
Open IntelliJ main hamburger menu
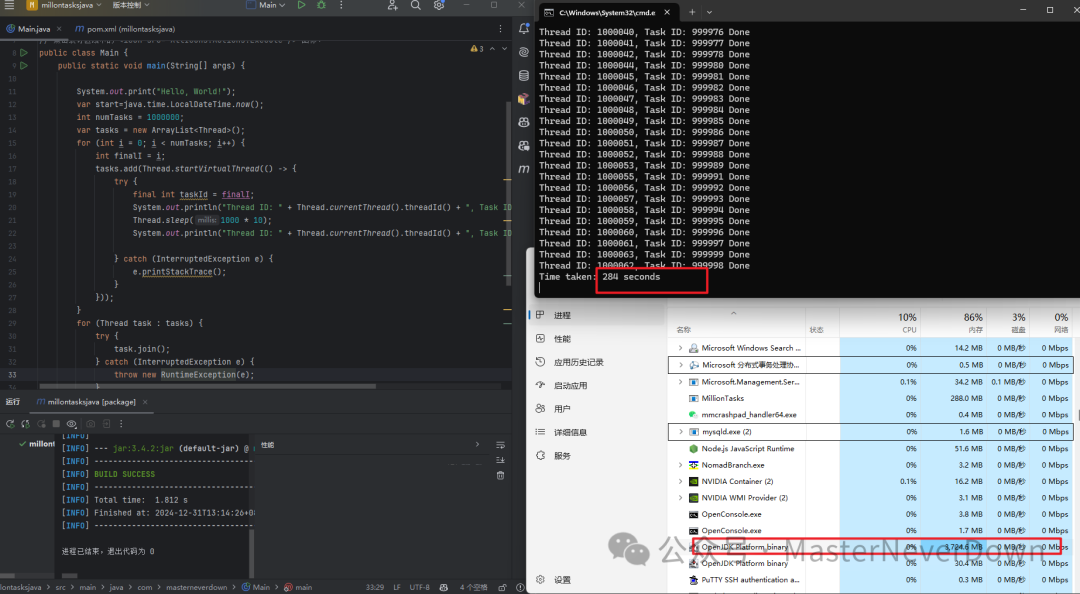[x=10, y=5]
